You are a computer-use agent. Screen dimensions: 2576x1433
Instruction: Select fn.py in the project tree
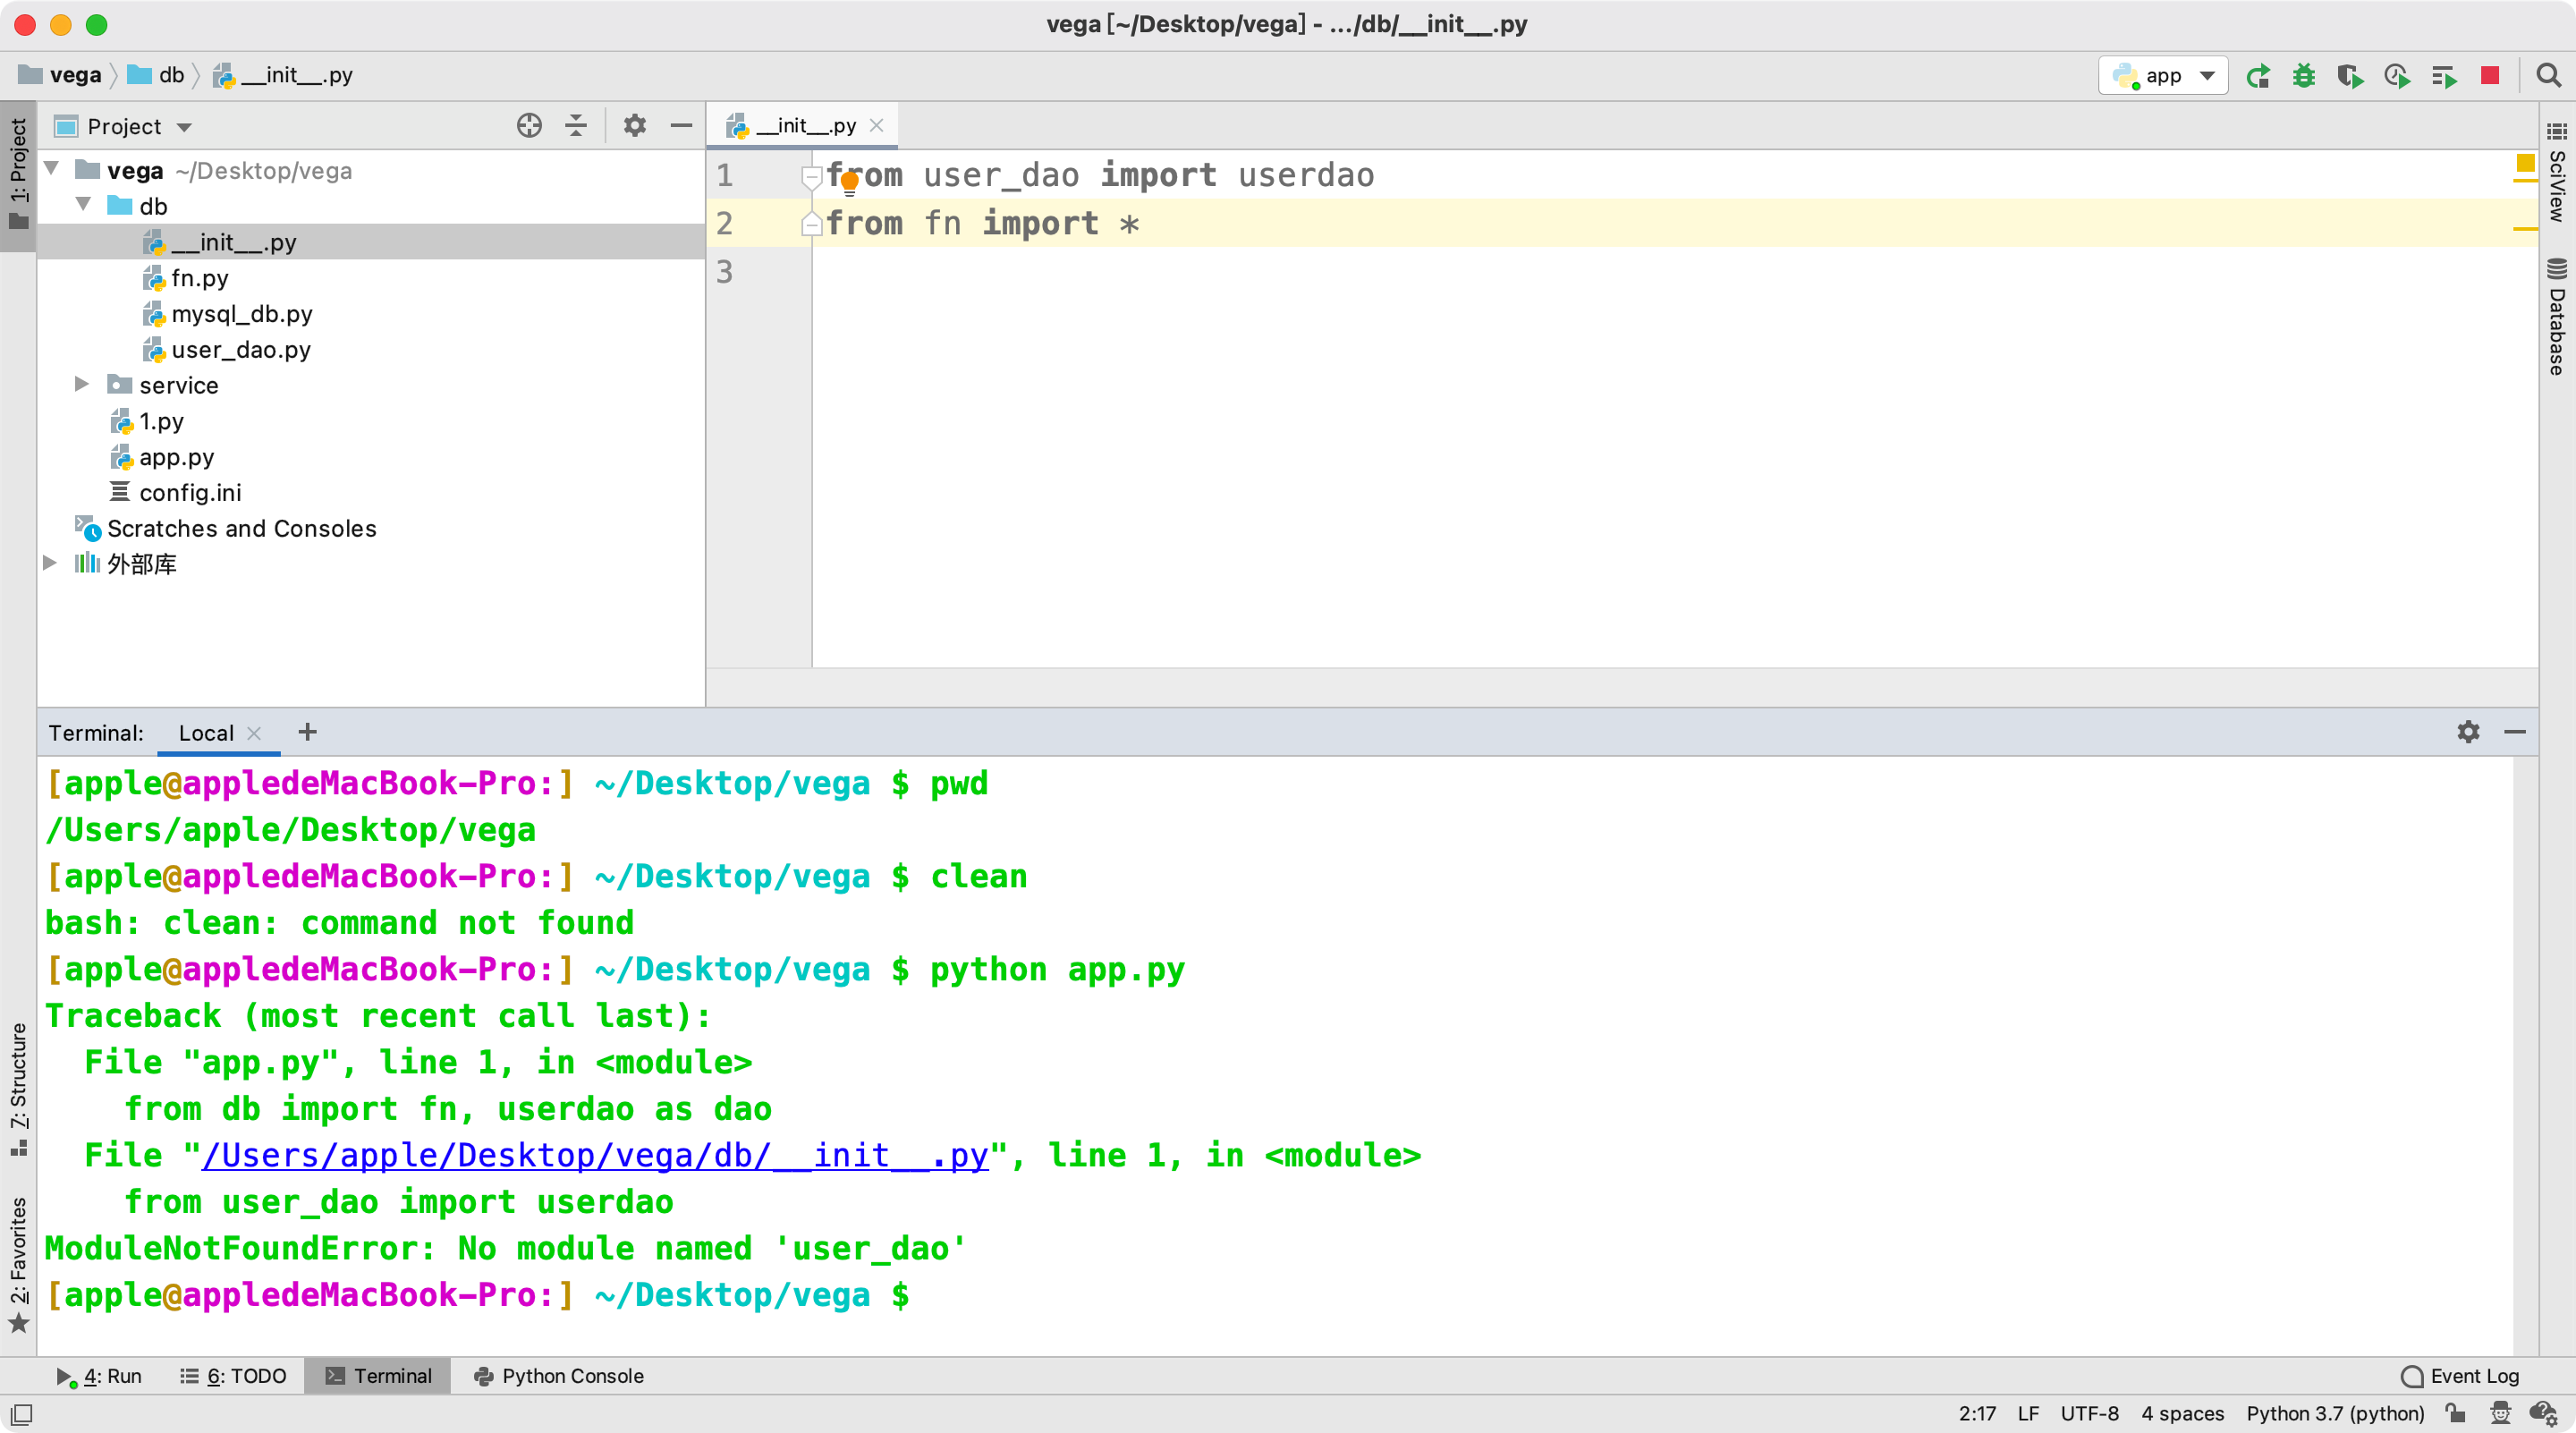199,278
